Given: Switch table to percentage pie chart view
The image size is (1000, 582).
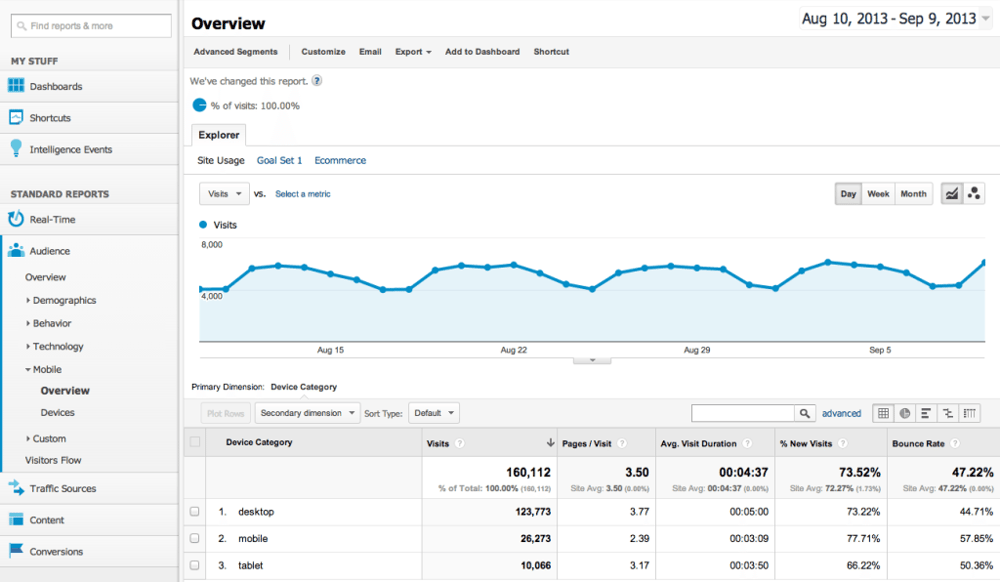Looking at the screenshot, I should 906,412.
